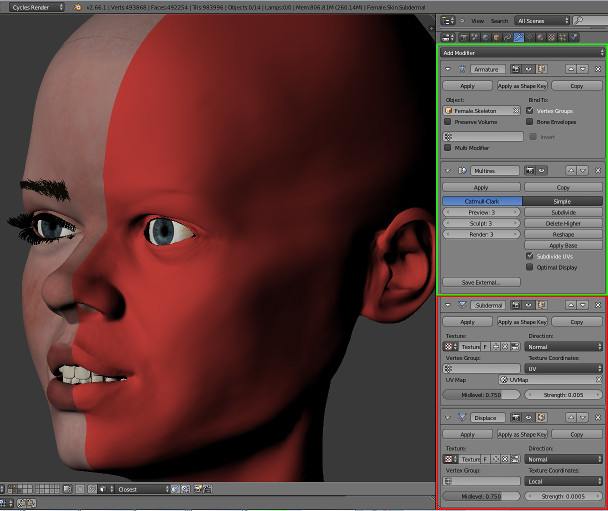
Task: Select the Simple subdivision type
Action: (x=564, y=200)
